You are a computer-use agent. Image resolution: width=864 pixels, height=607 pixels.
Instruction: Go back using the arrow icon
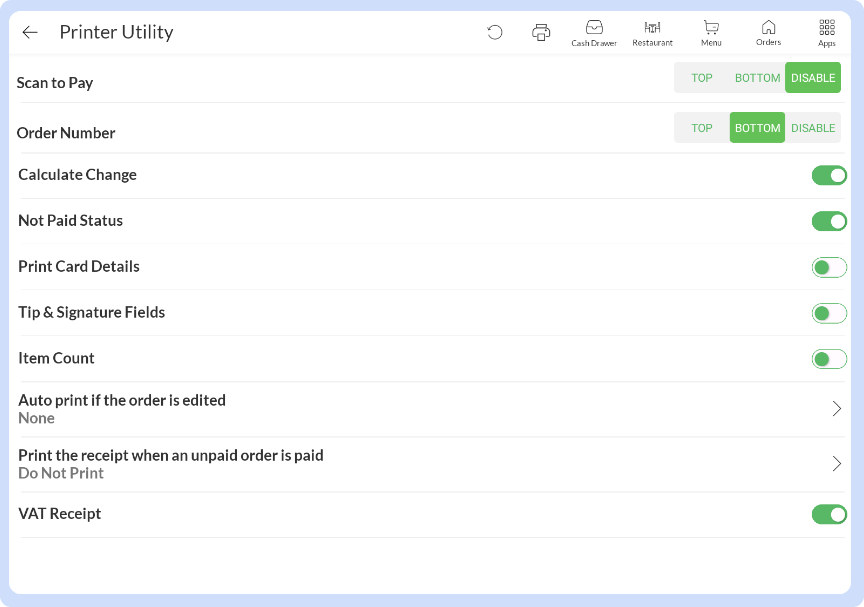(30, 32)
